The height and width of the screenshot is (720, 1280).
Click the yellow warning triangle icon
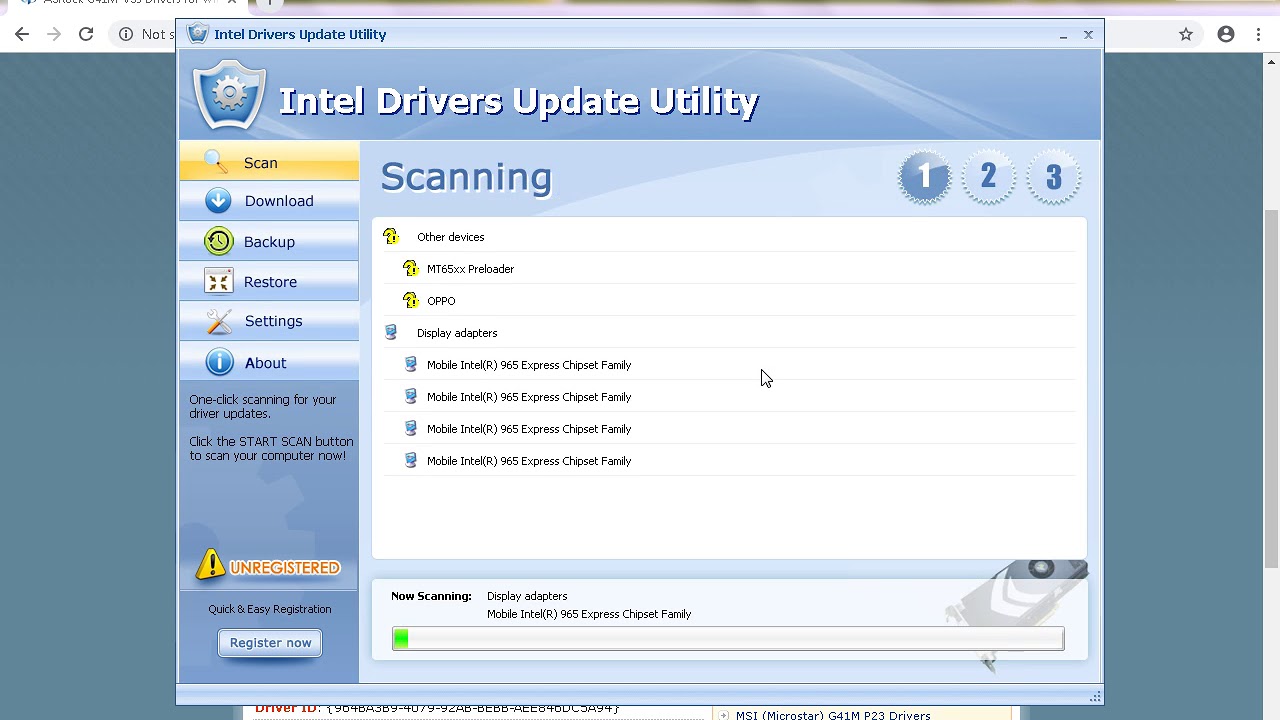point(210,565)
